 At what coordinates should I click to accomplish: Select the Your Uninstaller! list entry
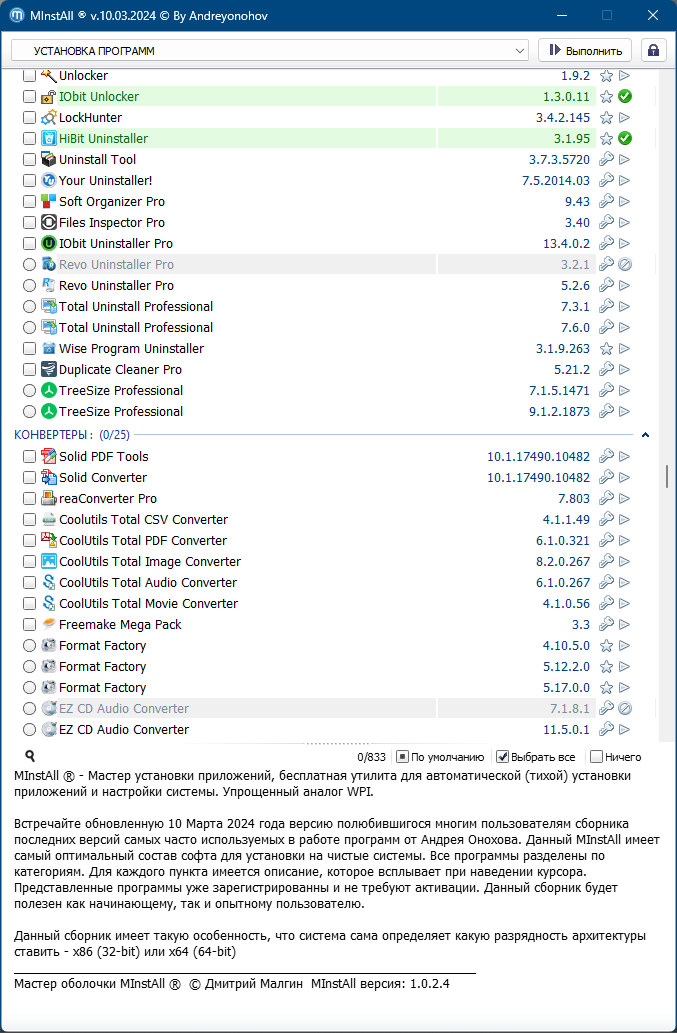(105, 181)
